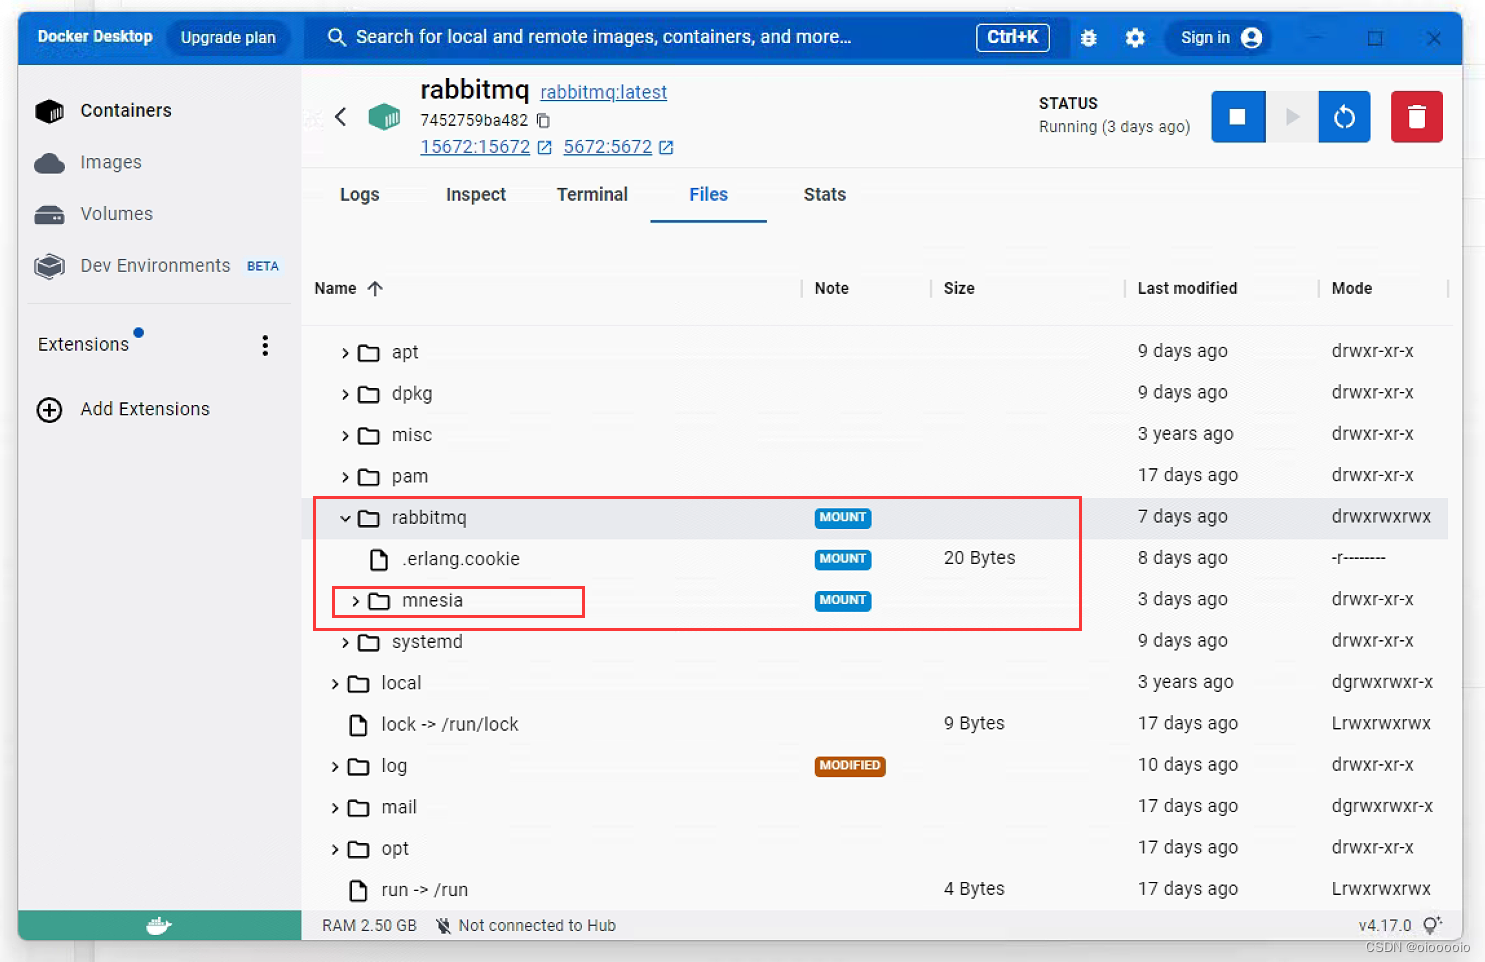
Task: Open the Extensions options menu
Action: tap(265, 344)
